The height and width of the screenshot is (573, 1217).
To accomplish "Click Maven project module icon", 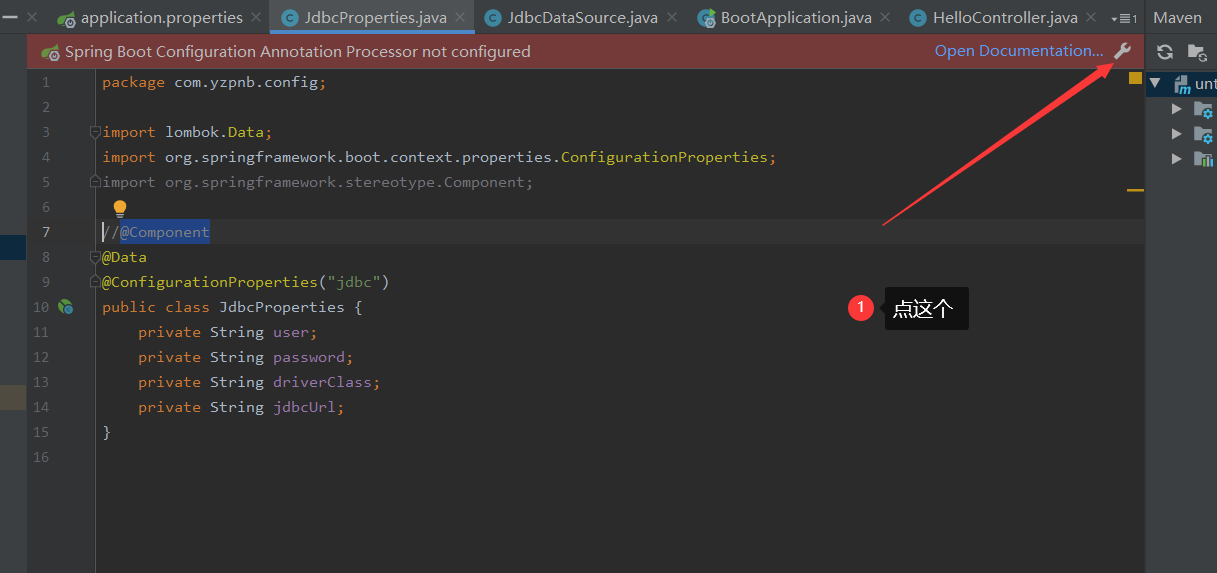I will tap(1182, 84).
